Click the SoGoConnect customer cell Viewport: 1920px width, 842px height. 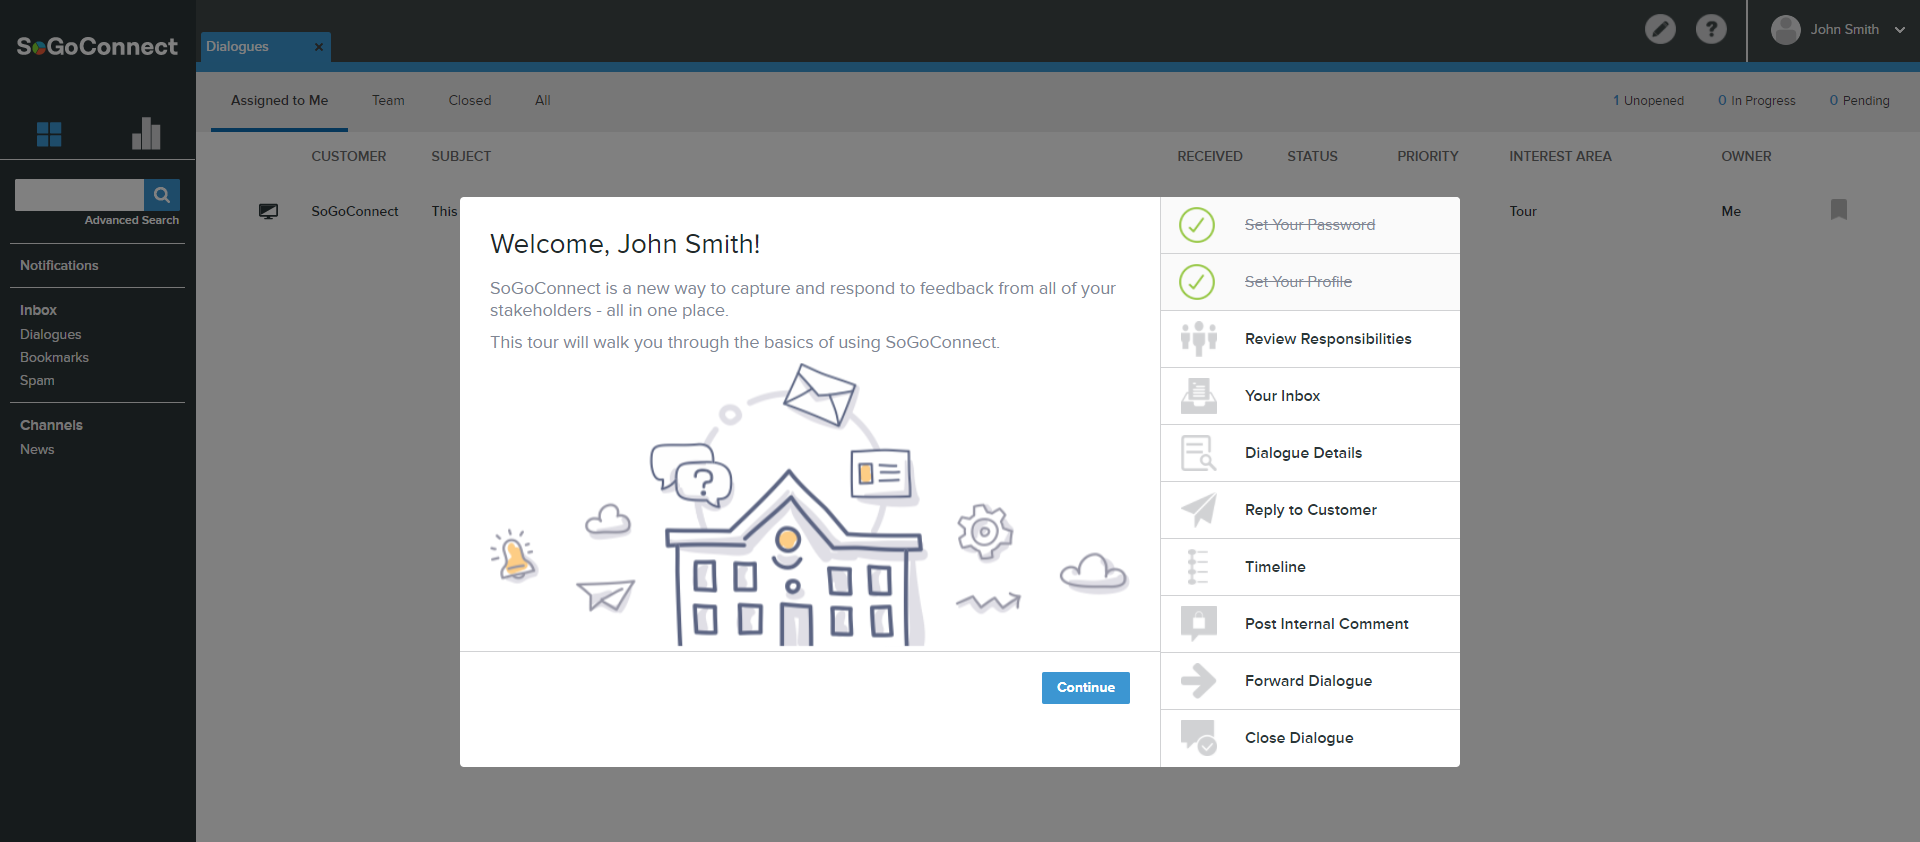point(355,211)
